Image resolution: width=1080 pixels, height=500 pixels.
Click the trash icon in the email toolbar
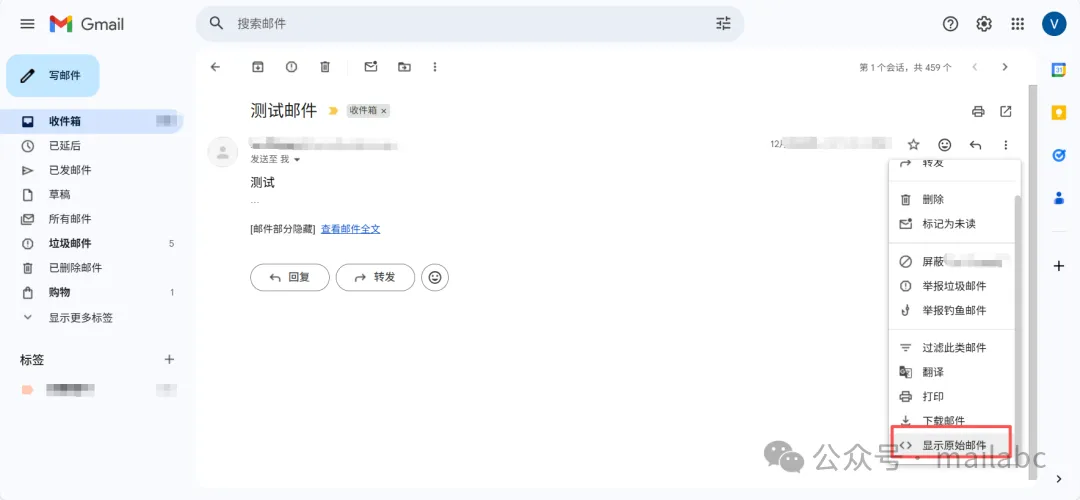coord(325,67)
